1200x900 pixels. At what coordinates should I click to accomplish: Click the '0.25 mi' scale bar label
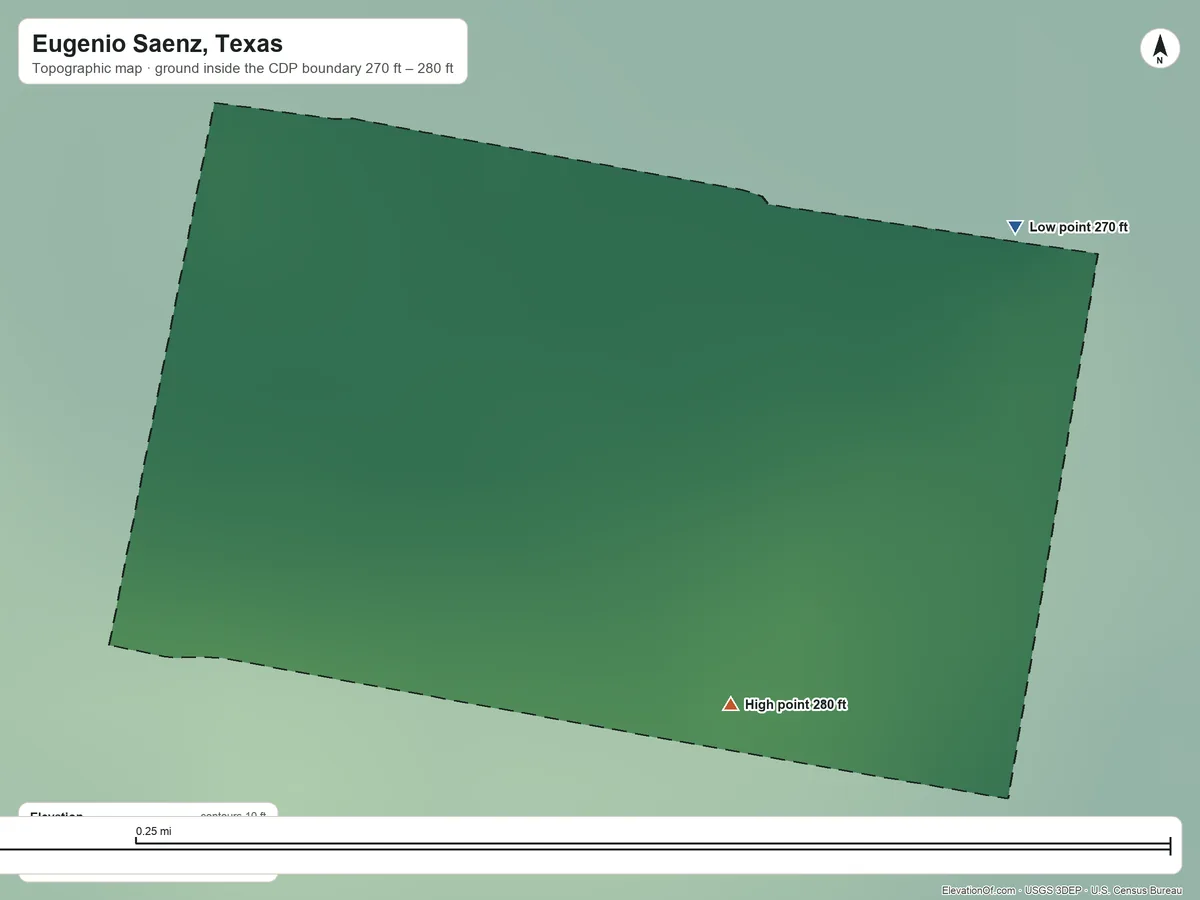click(x=154, y=831)
